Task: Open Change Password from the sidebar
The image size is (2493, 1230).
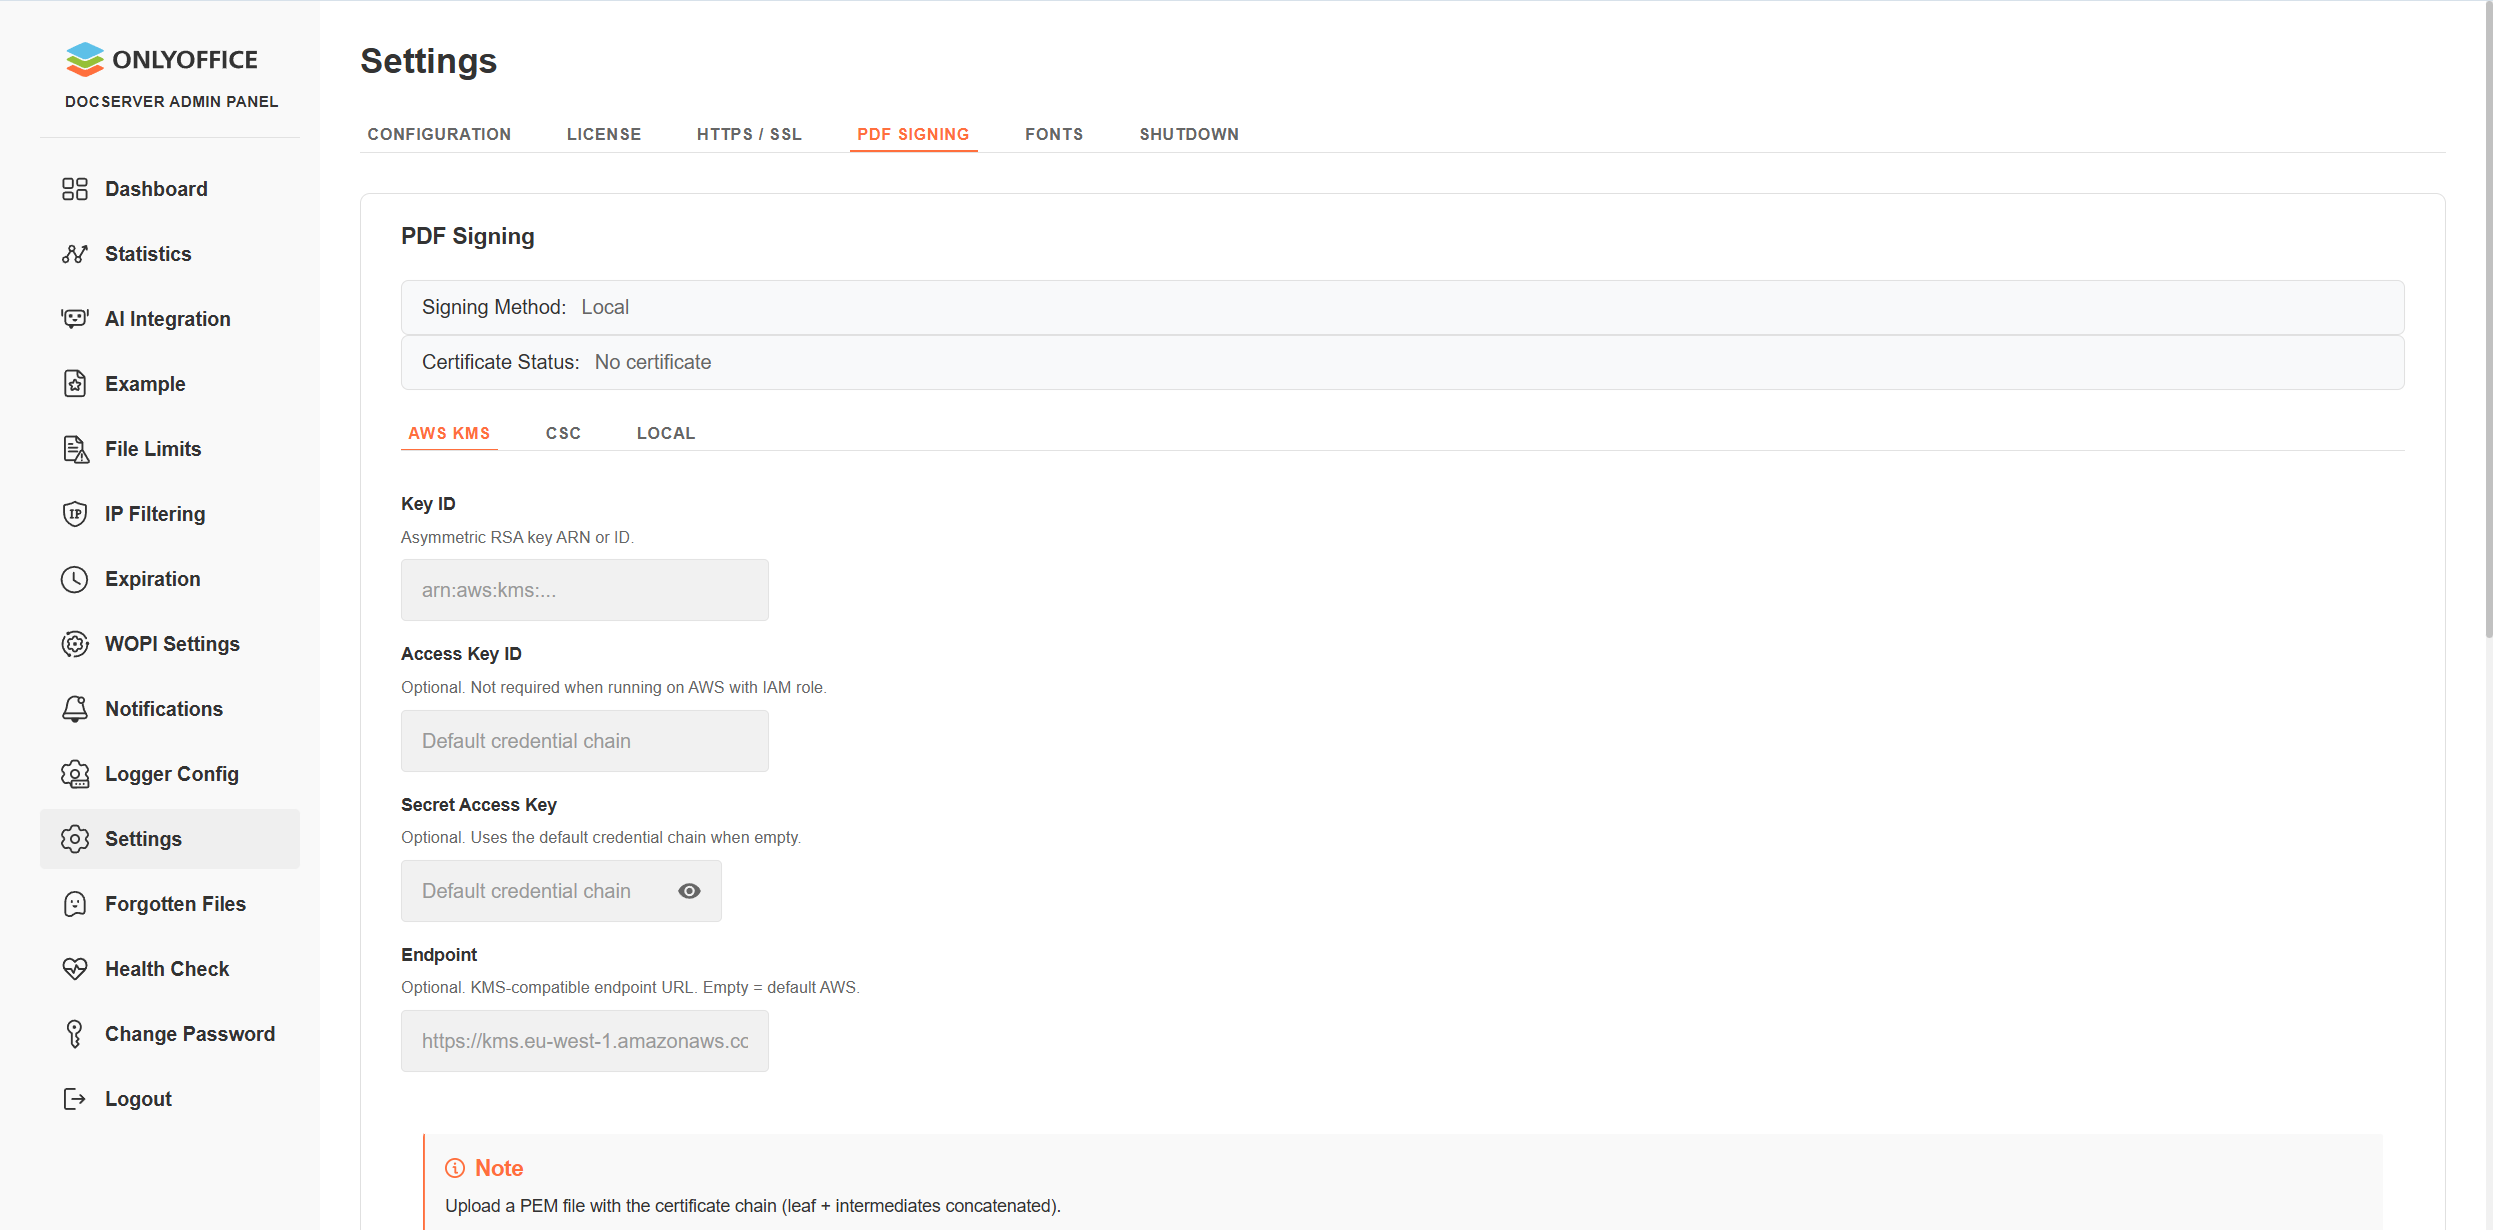Action: point(190,1033)
